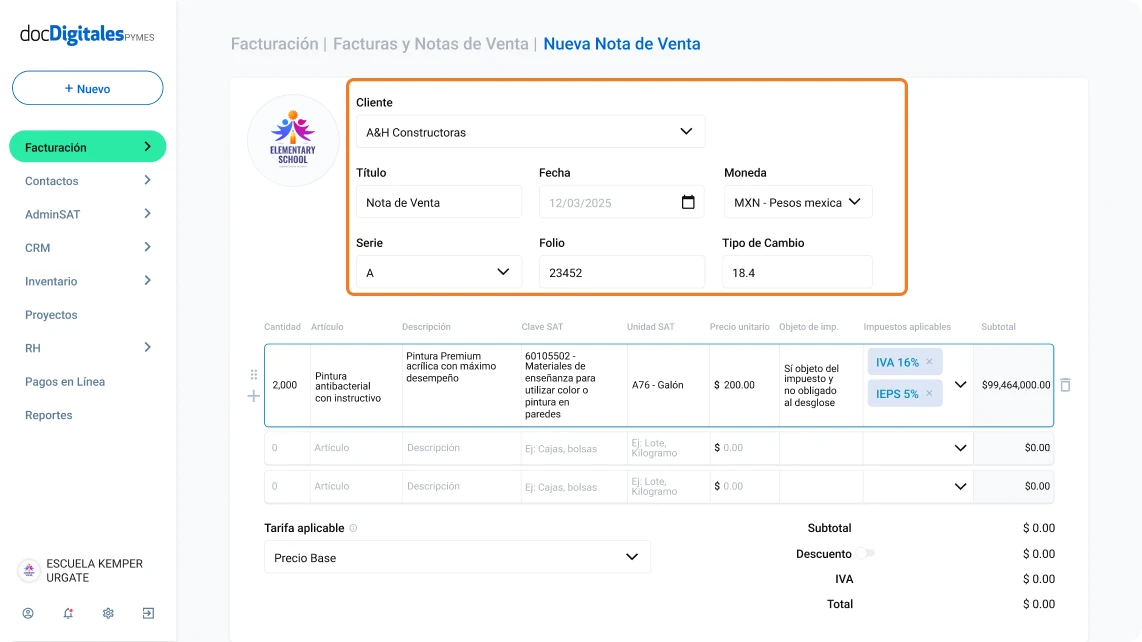The height and width of the screenshot is (642, 1142).
Task: Toggle the Descuento switch
Action: pyautogui.click(x=865, y=553)
